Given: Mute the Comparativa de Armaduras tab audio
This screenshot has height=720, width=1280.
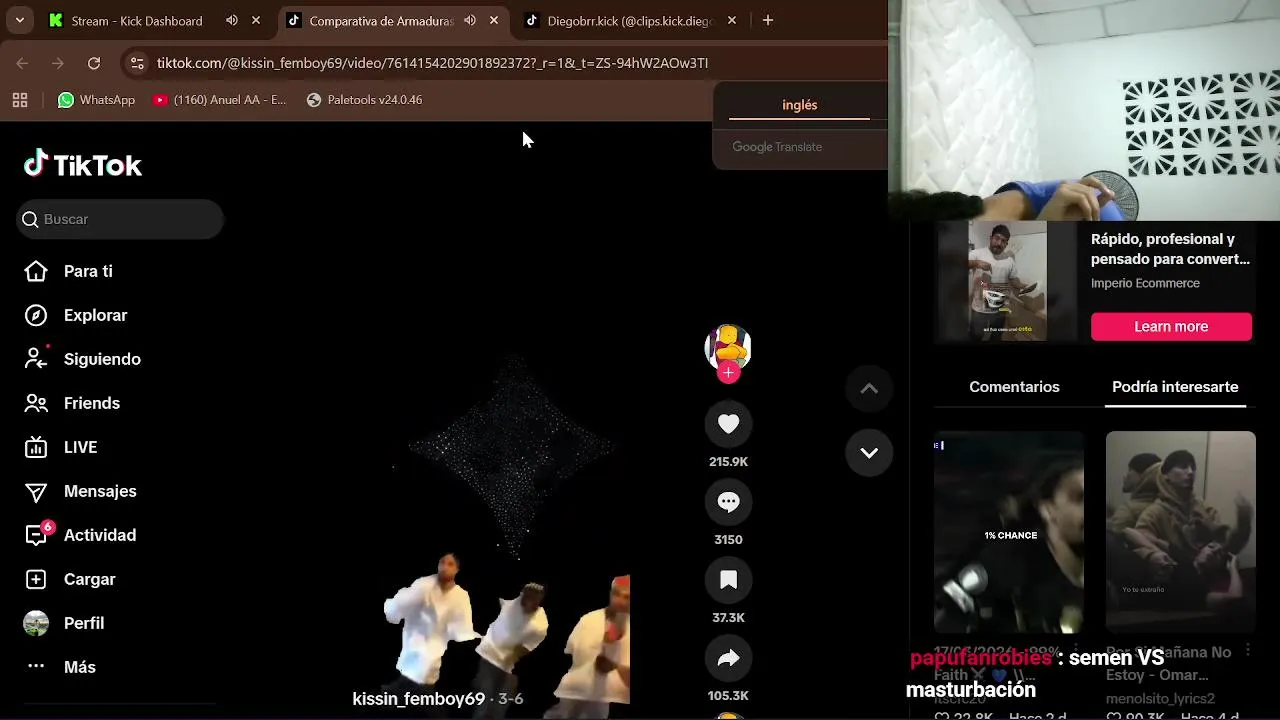Looking at the screenshot, I should [x=470, y=20].
